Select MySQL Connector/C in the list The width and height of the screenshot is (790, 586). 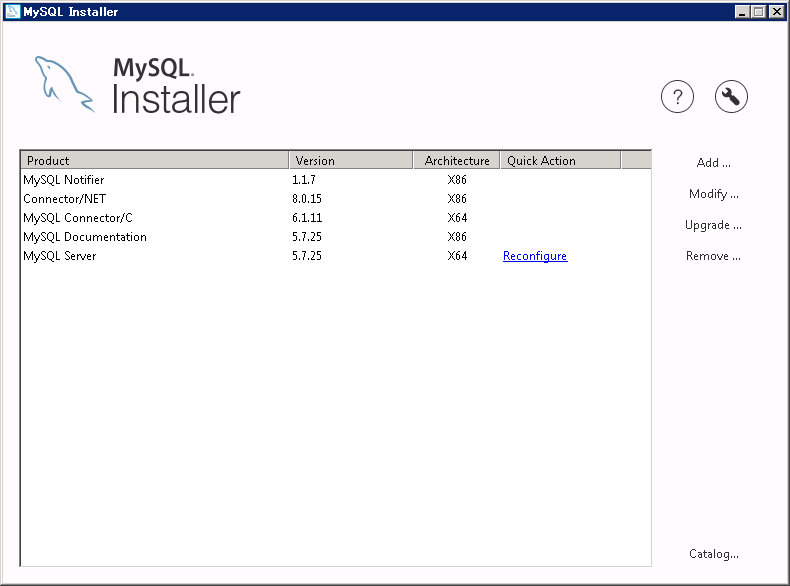coord(78,218)
